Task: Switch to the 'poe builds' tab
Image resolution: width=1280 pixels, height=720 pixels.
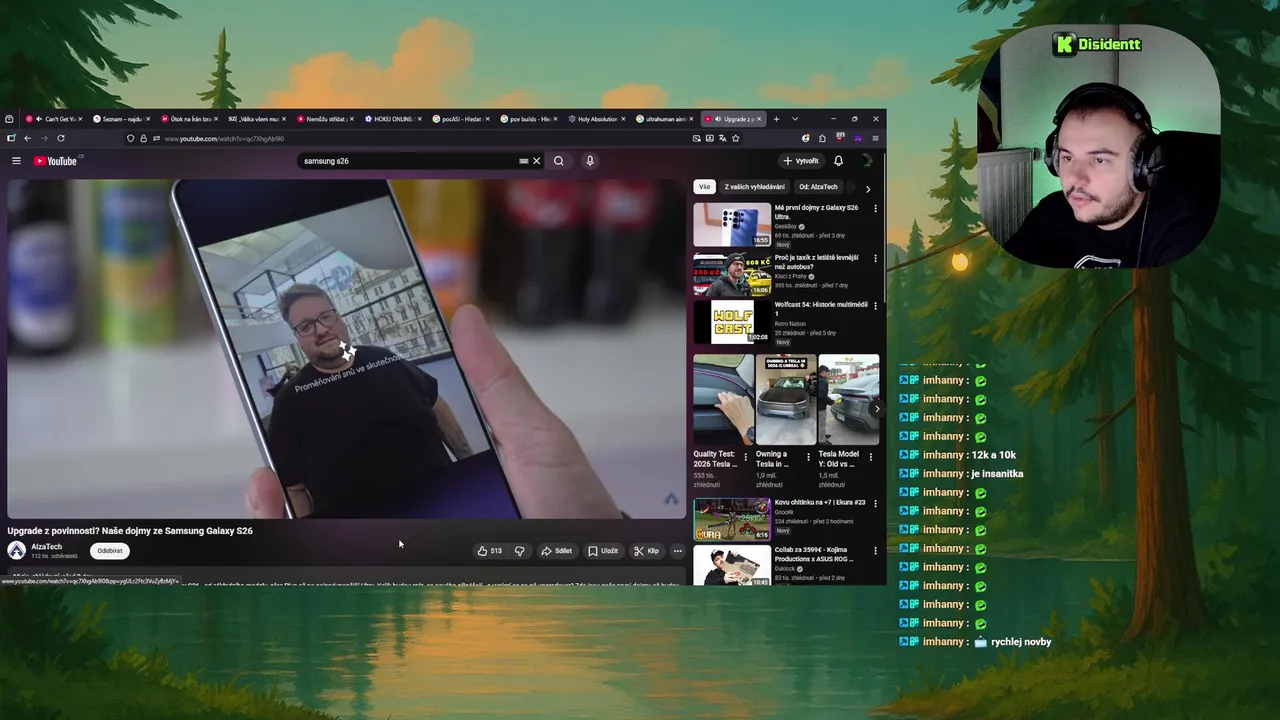Action: click(529, 119)
